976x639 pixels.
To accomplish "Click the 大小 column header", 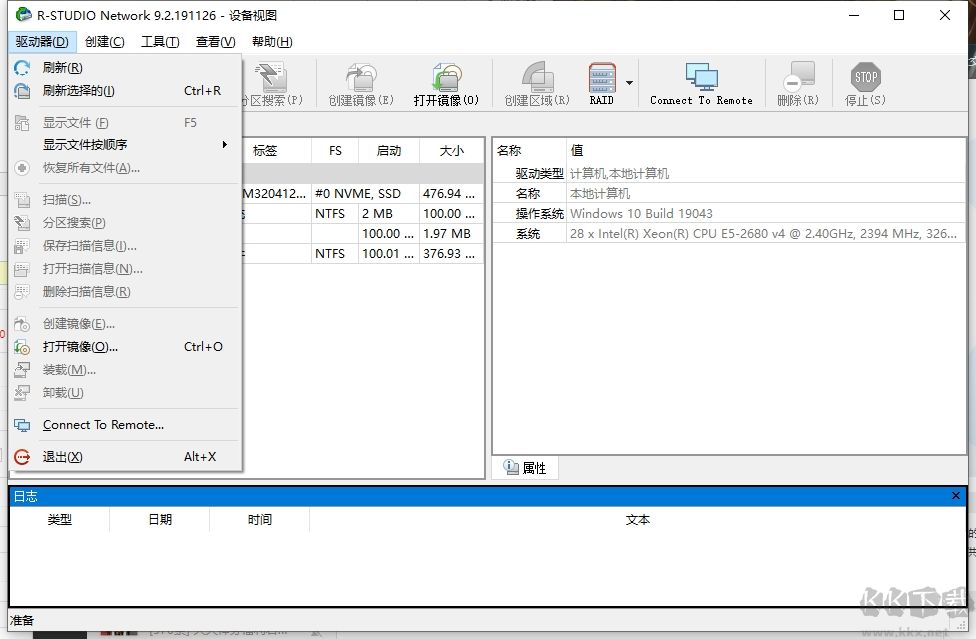I will tap(452, 151).
